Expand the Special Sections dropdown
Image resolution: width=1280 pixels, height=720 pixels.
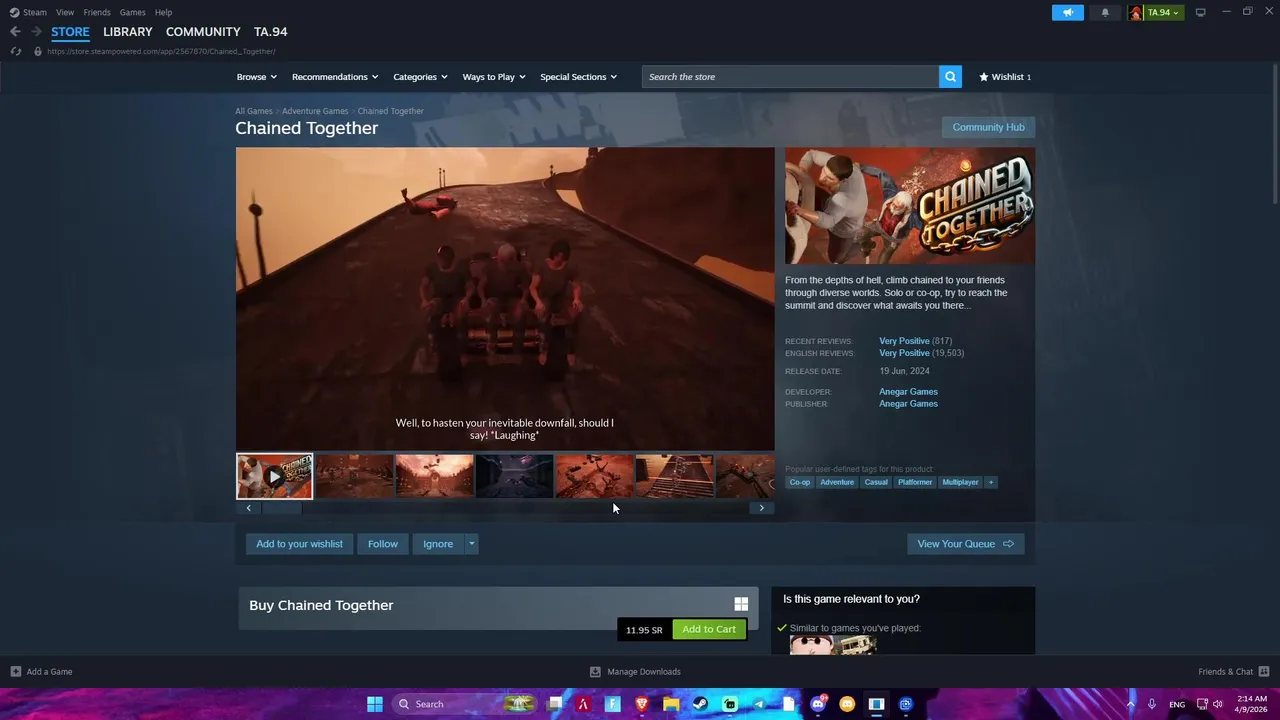[x=579, y=77]
